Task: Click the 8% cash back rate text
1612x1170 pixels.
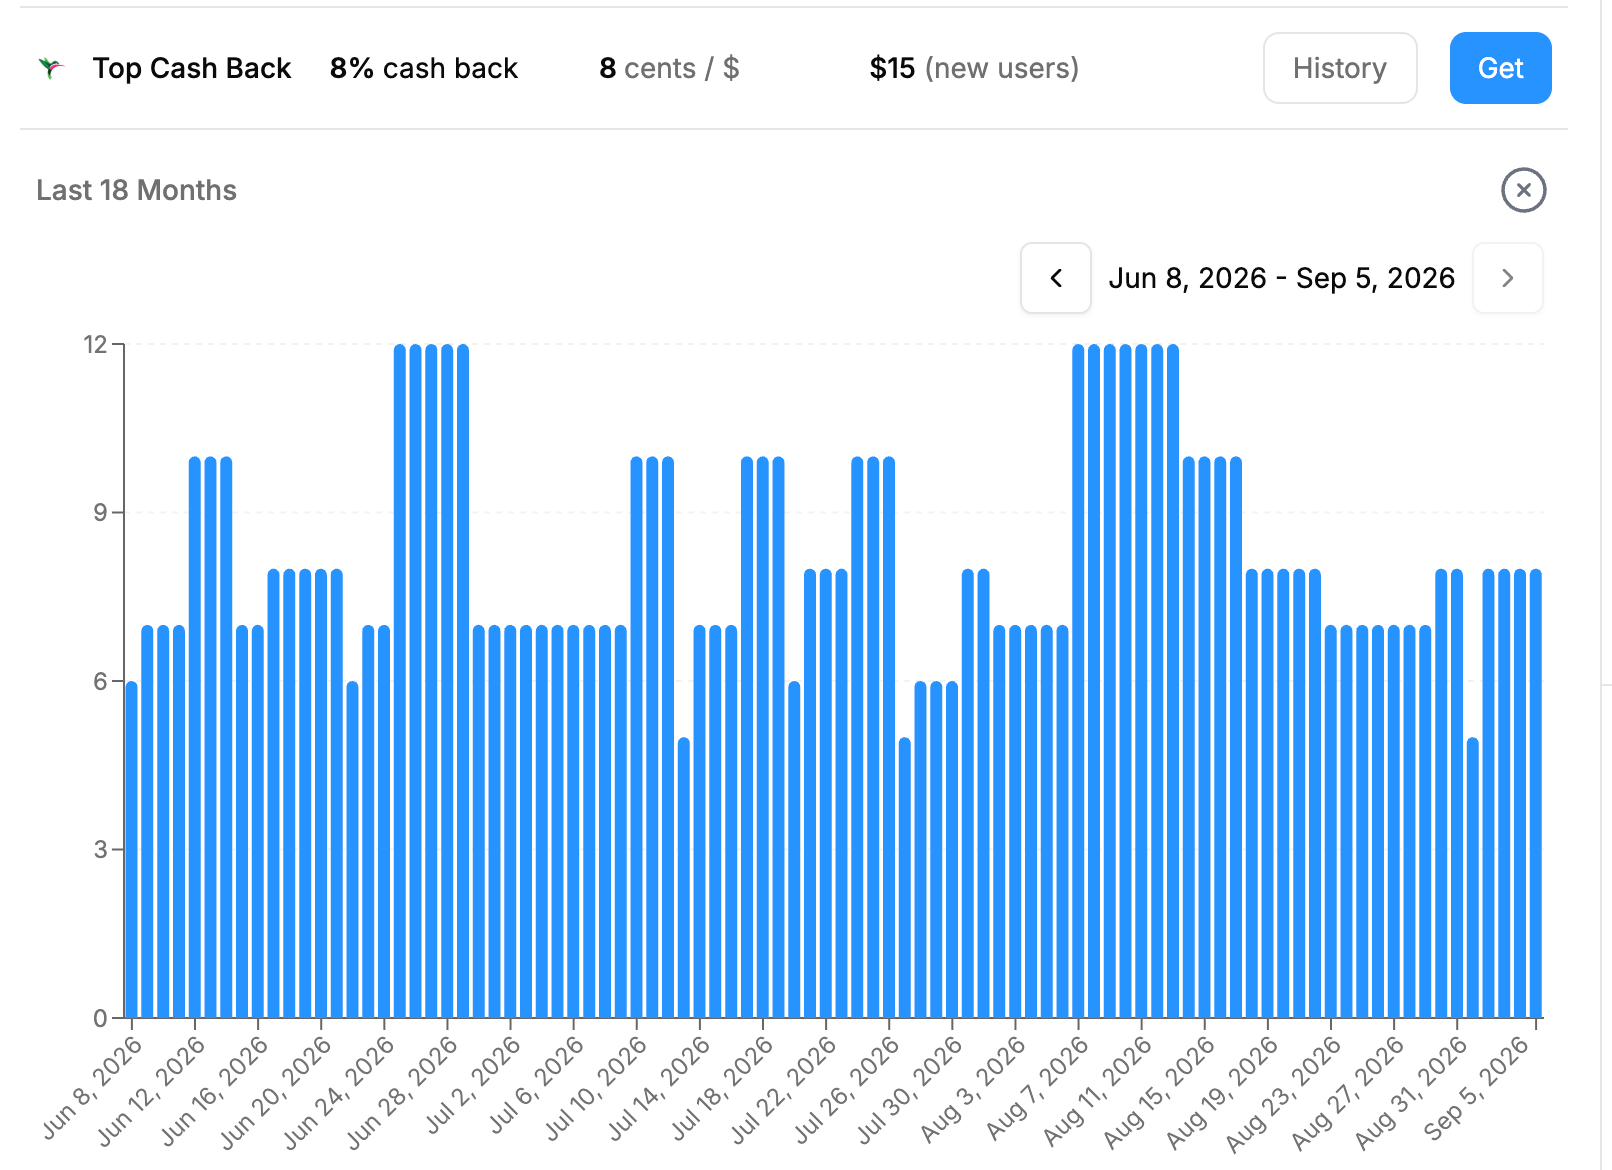Action: (424, 68)
